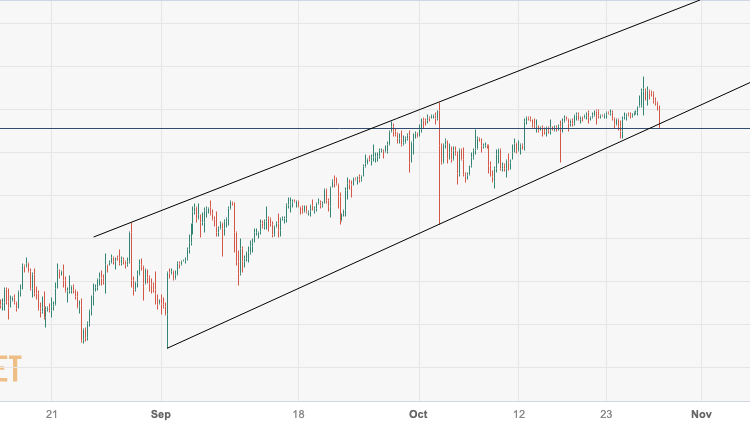Click the long red wick candle in mid-October
Image resolution: width=750 pixels, height=427 pixels.
click(561, 150)
